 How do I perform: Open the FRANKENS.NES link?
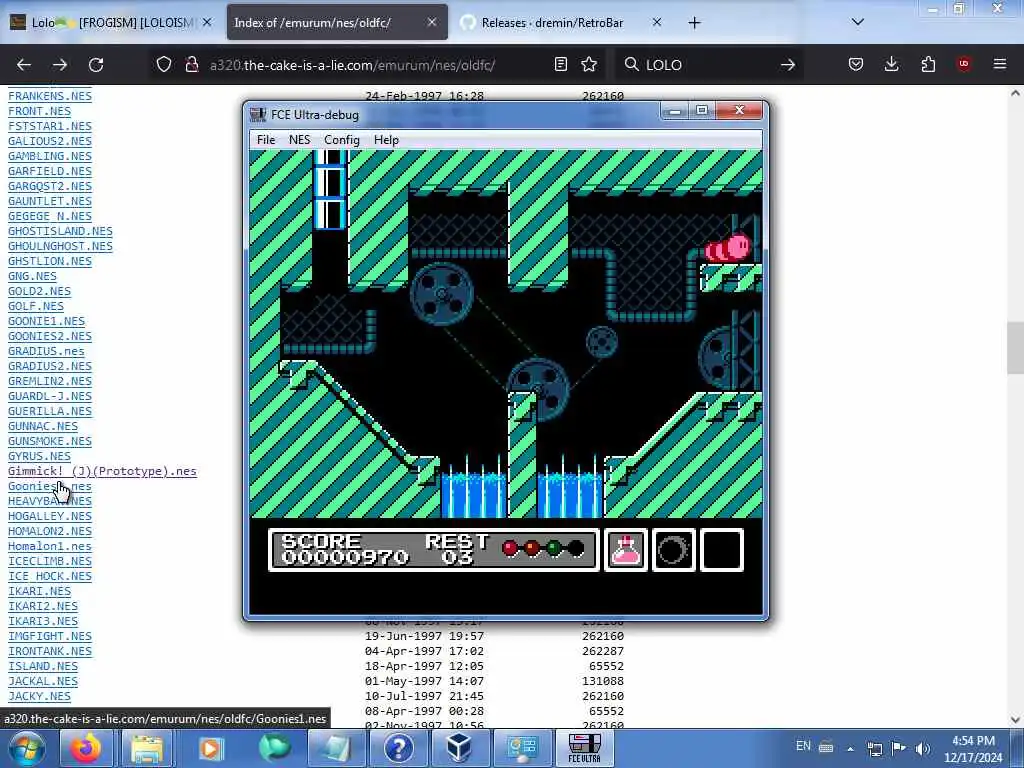pyautogui.click(x=50, y=96)
